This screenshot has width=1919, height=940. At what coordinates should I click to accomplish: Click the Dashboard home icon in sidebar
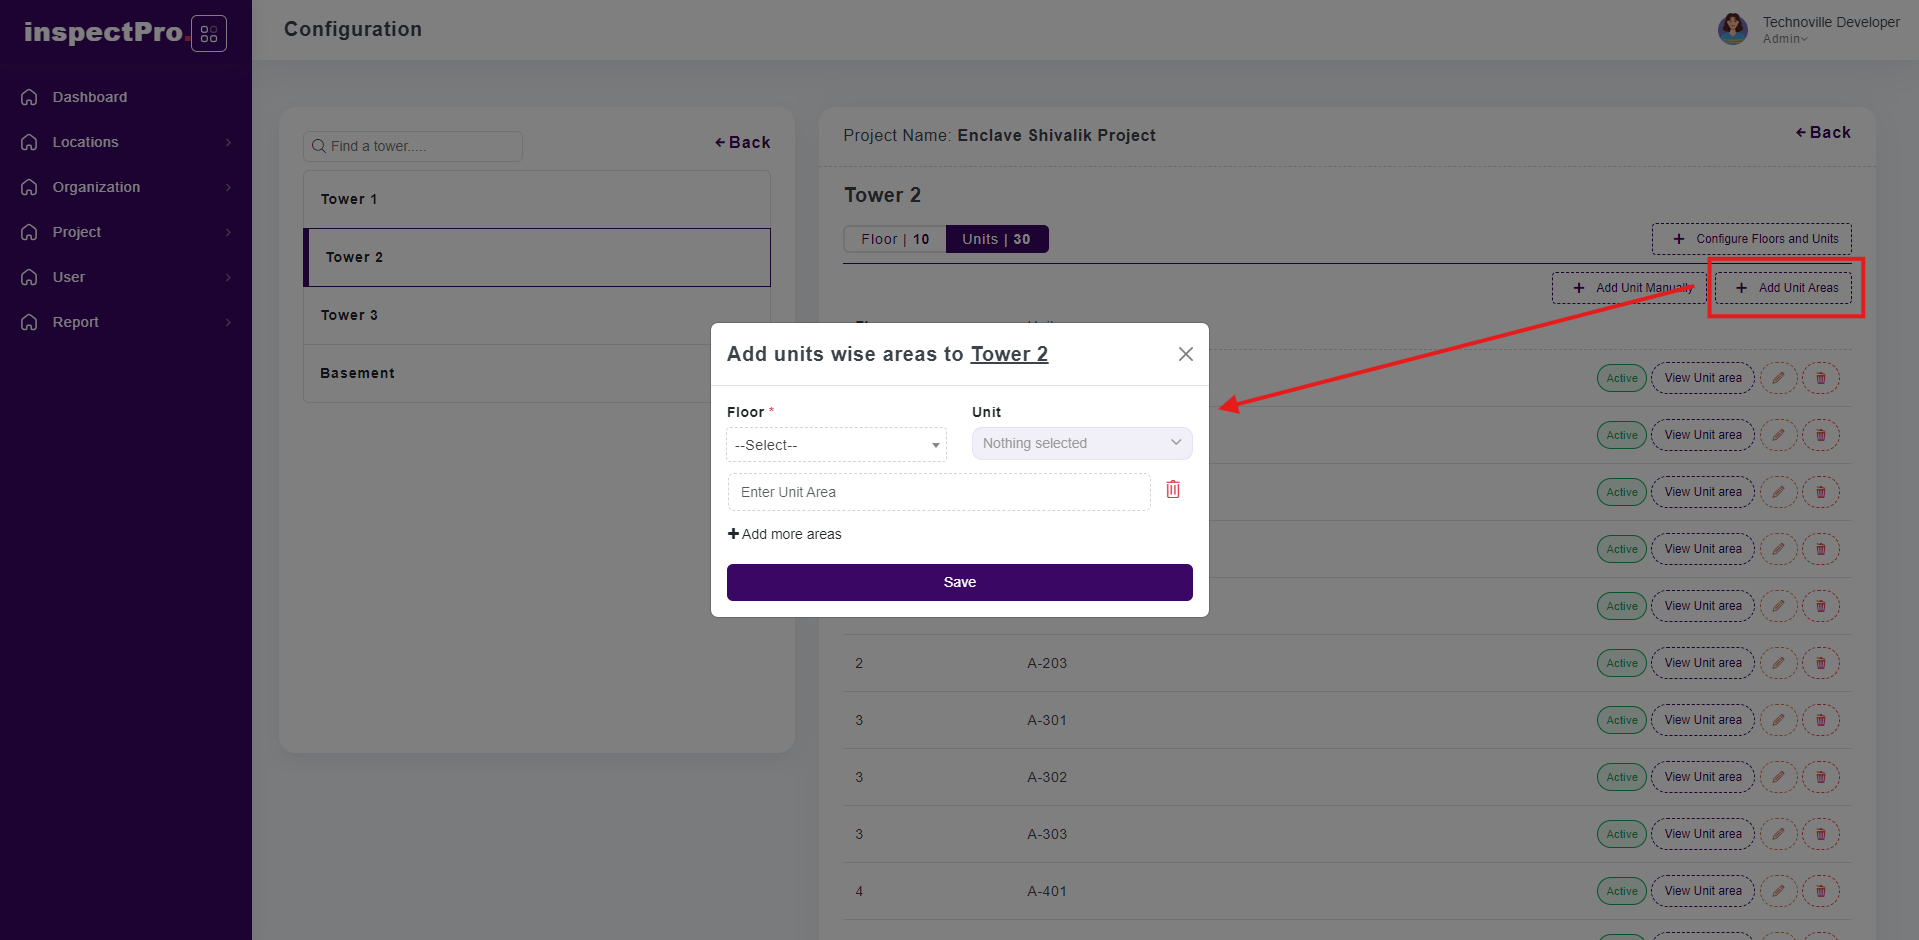tap(30, 97)
